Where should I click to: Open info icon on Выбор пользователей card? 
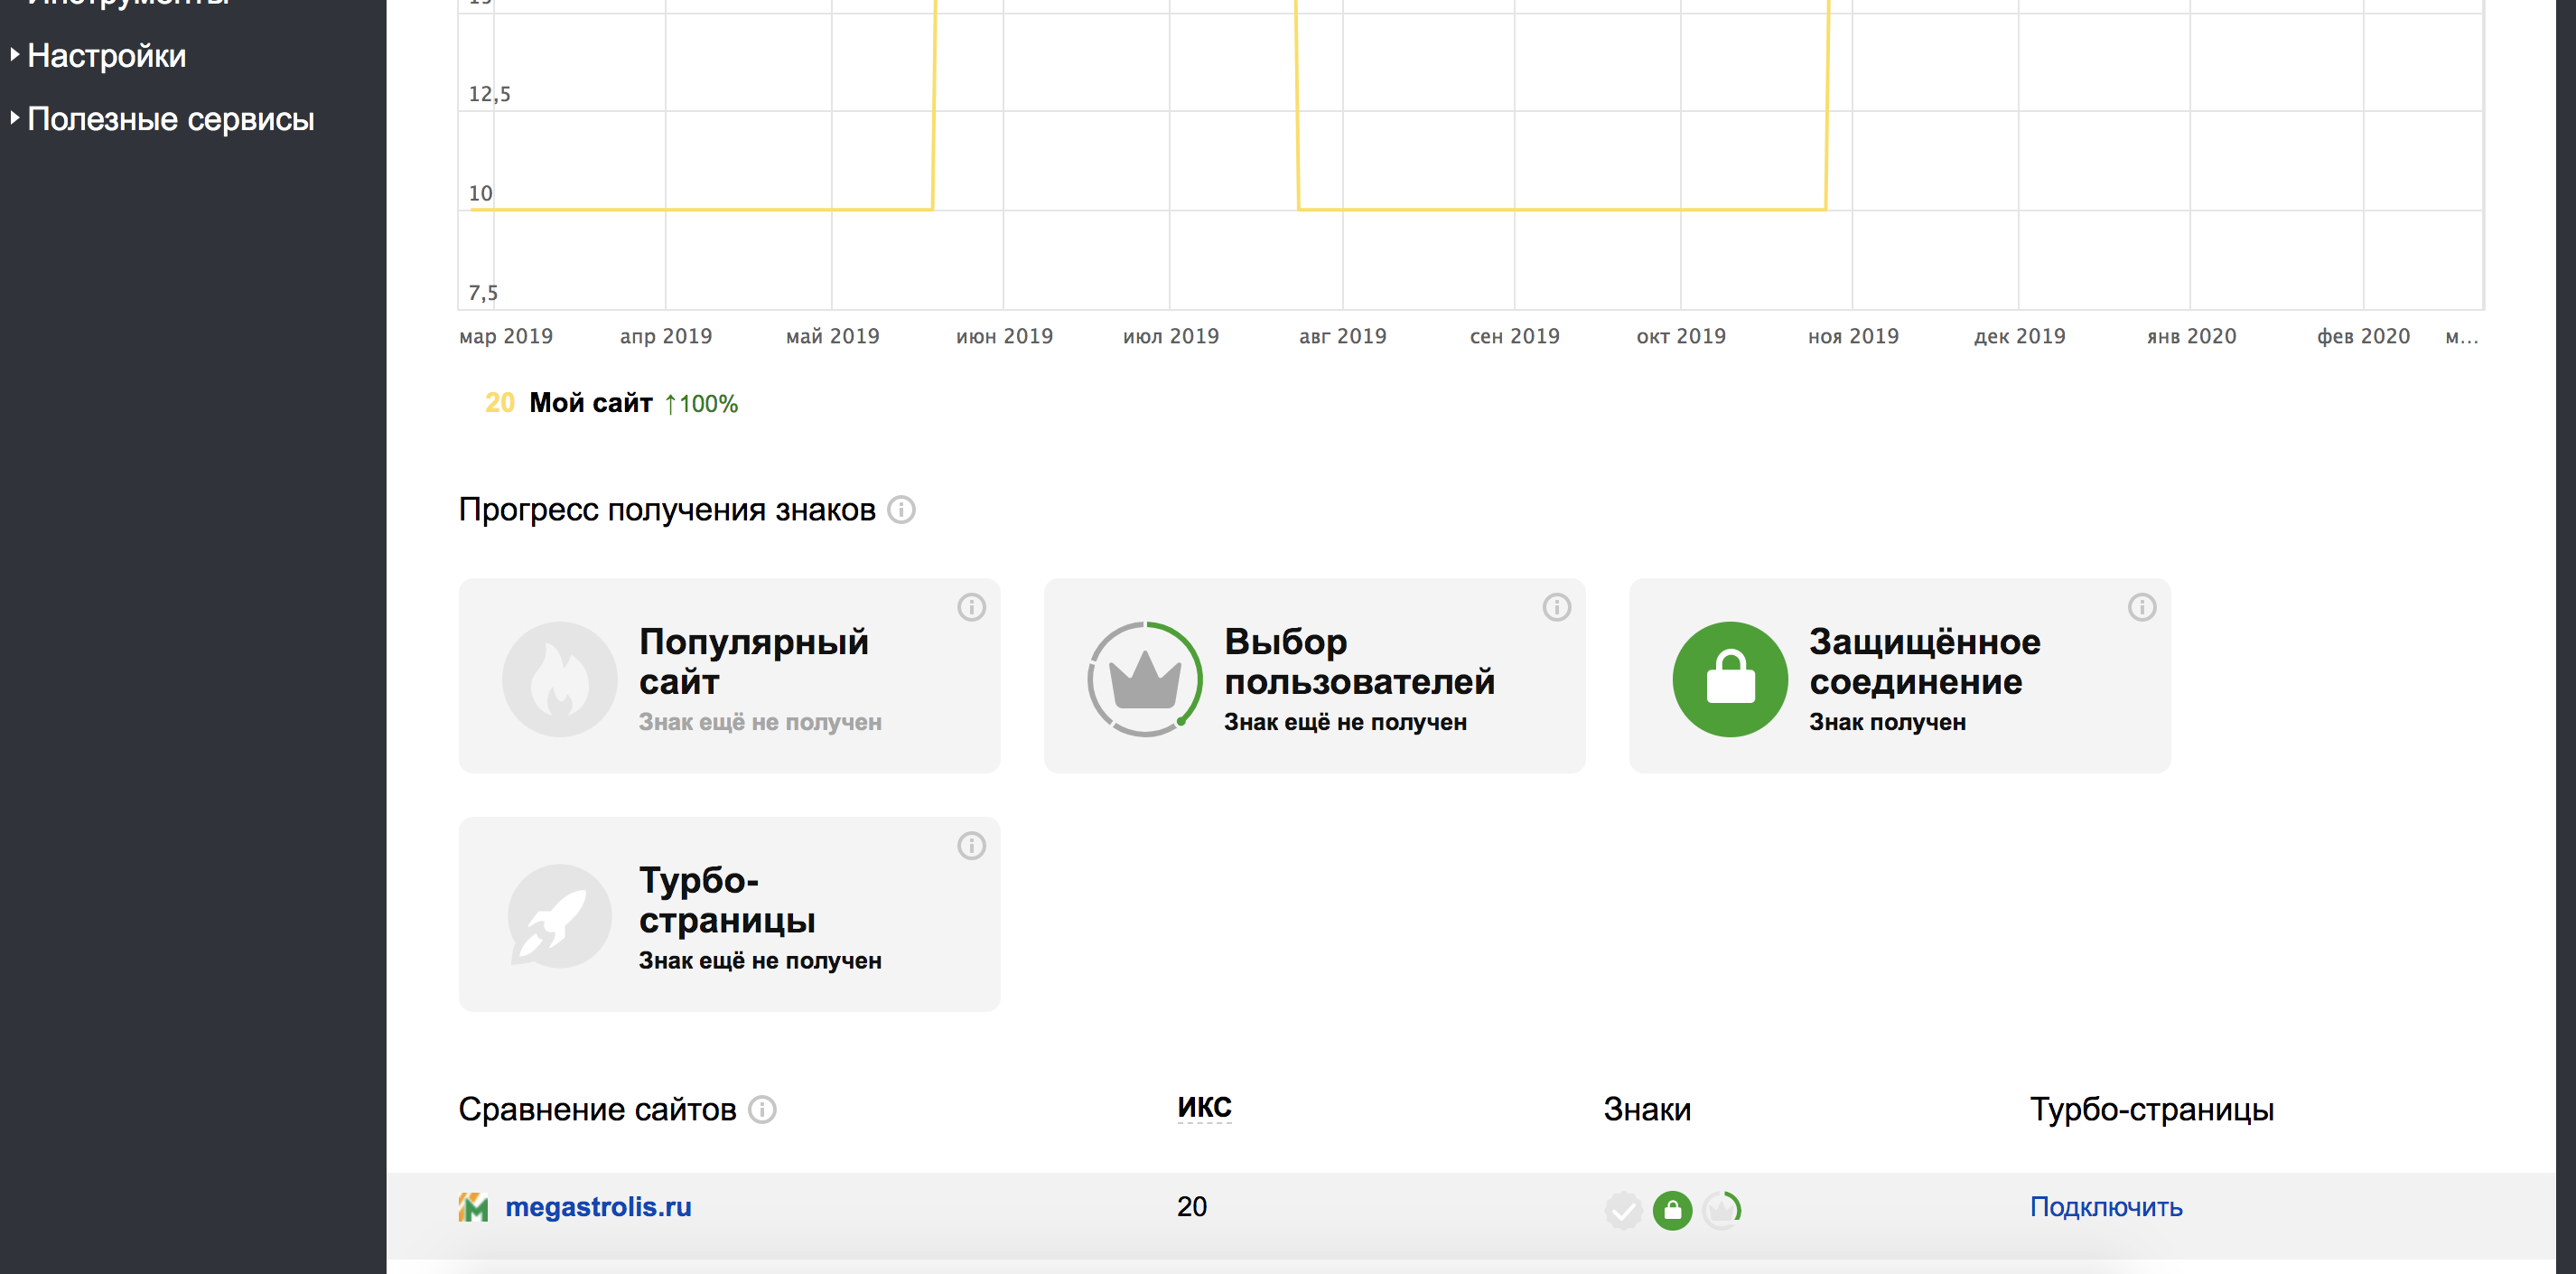(1556, 607)
